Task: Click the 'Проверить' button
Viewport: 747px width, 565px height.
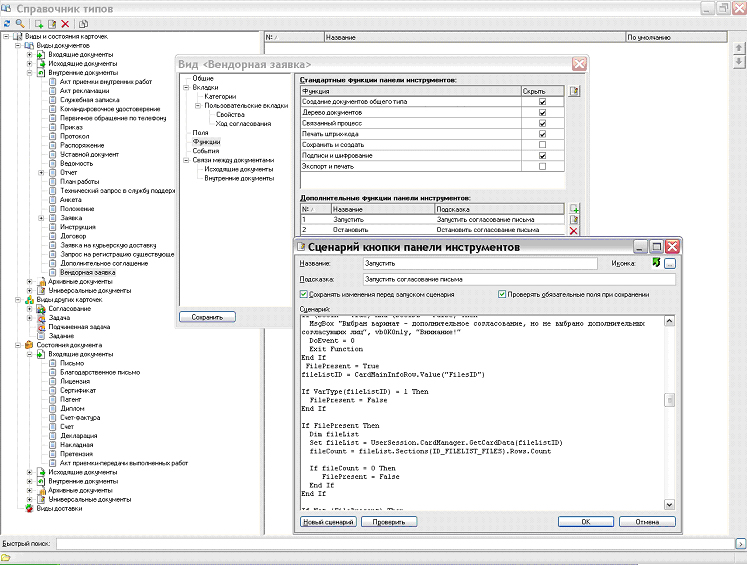Action: pos(388,521)
